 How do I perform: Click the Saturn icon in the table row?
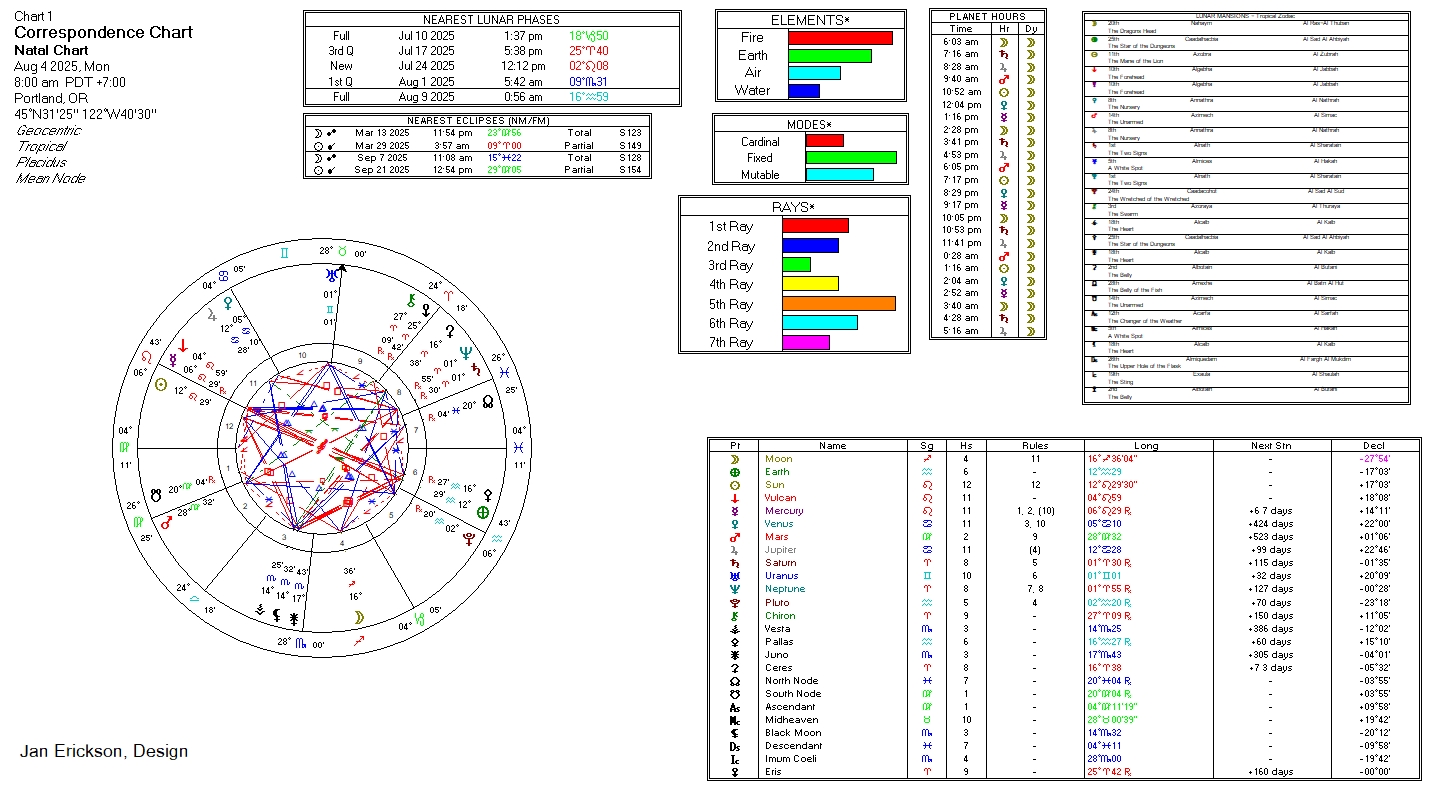[x=735, y=563]
